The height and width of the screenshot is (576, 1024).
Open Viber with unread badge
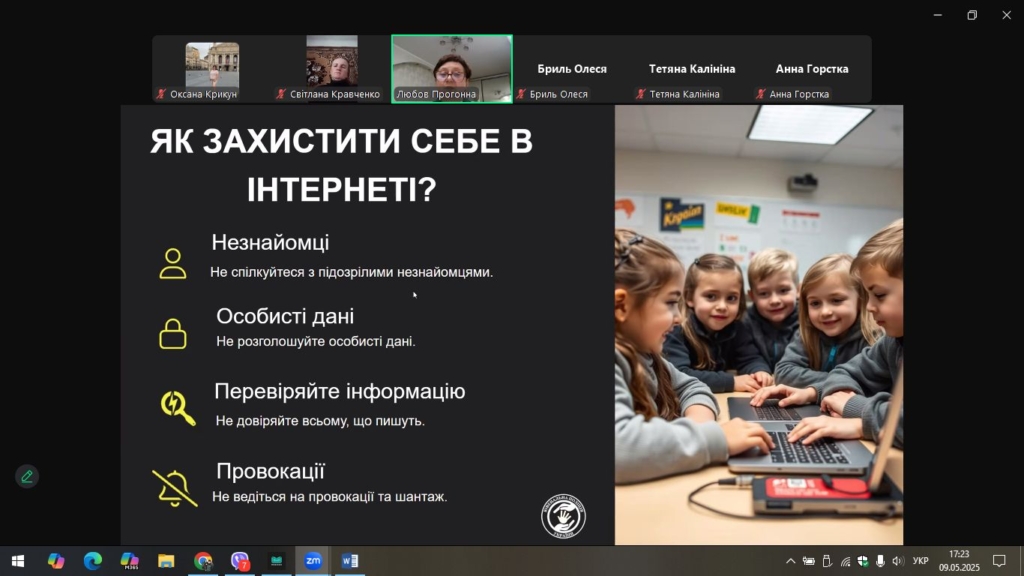click(x=240, y=561)
